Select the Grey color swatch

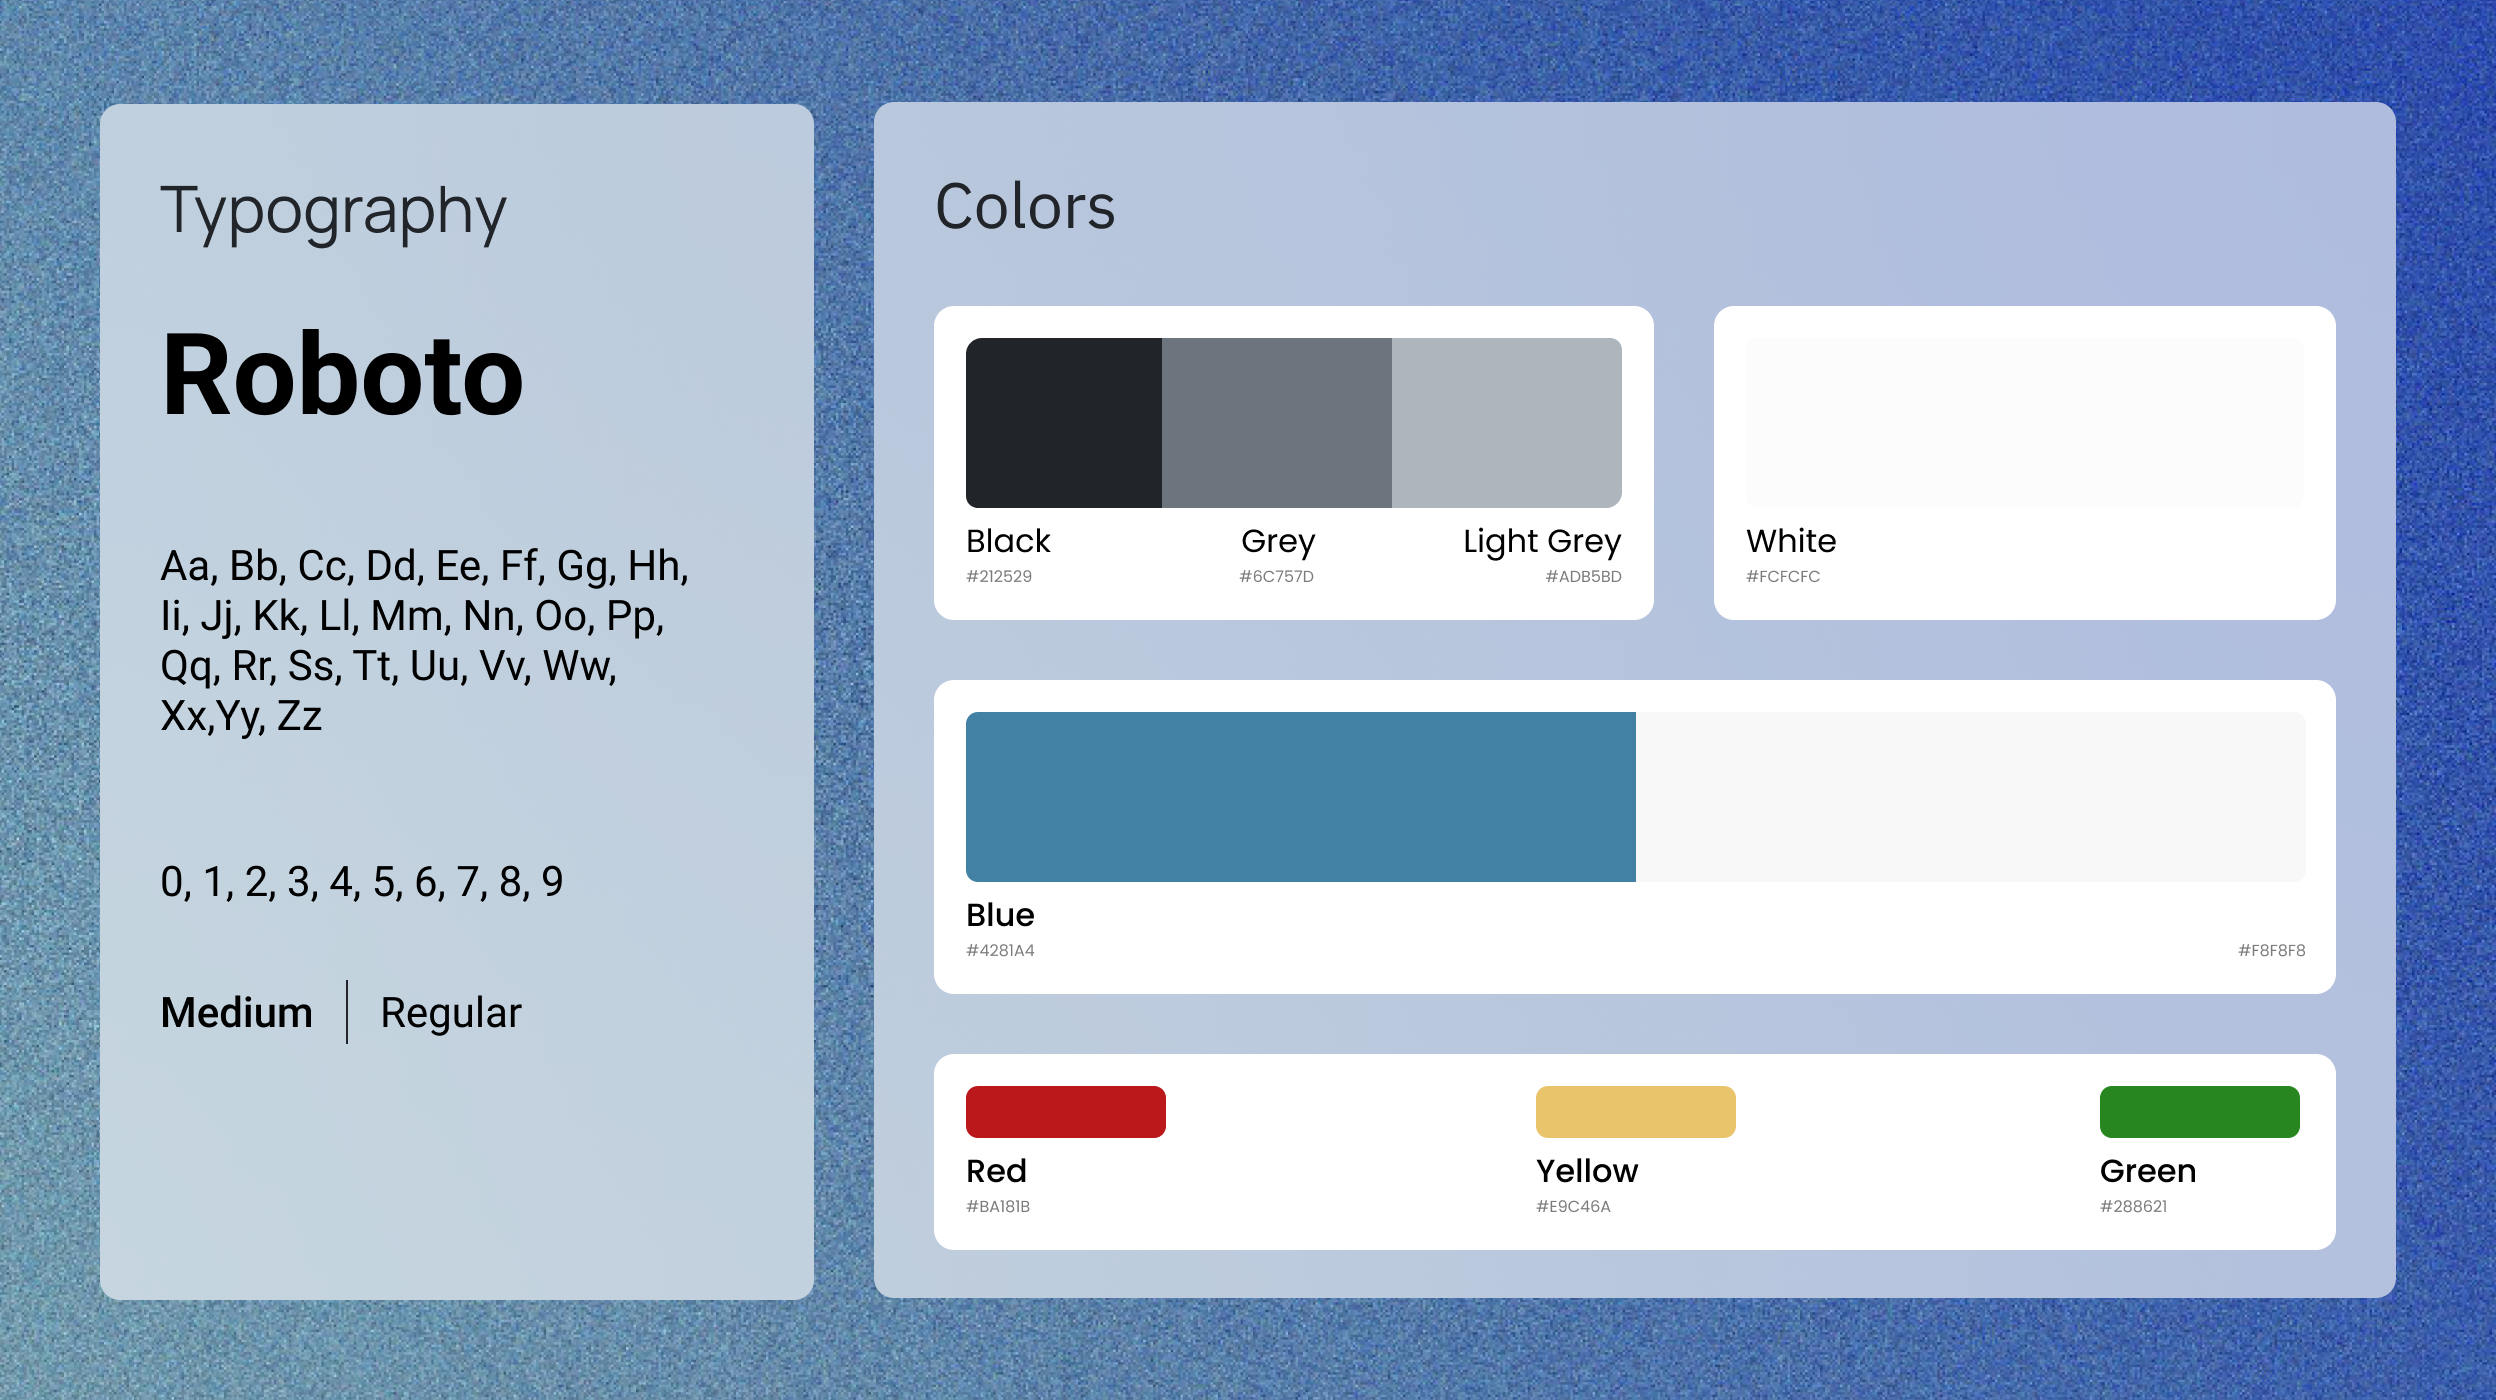(x=1277, y=423)
